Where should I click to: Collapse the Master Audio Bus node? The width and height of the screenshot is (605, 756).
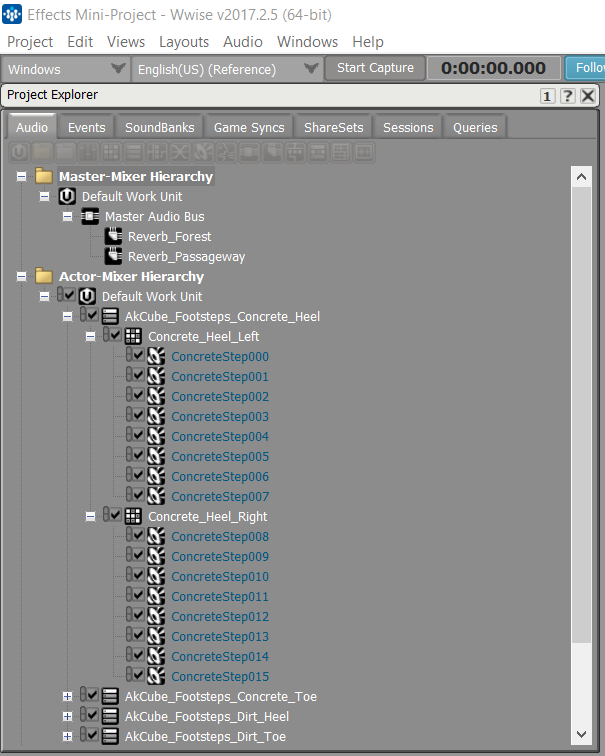[67, 216]
